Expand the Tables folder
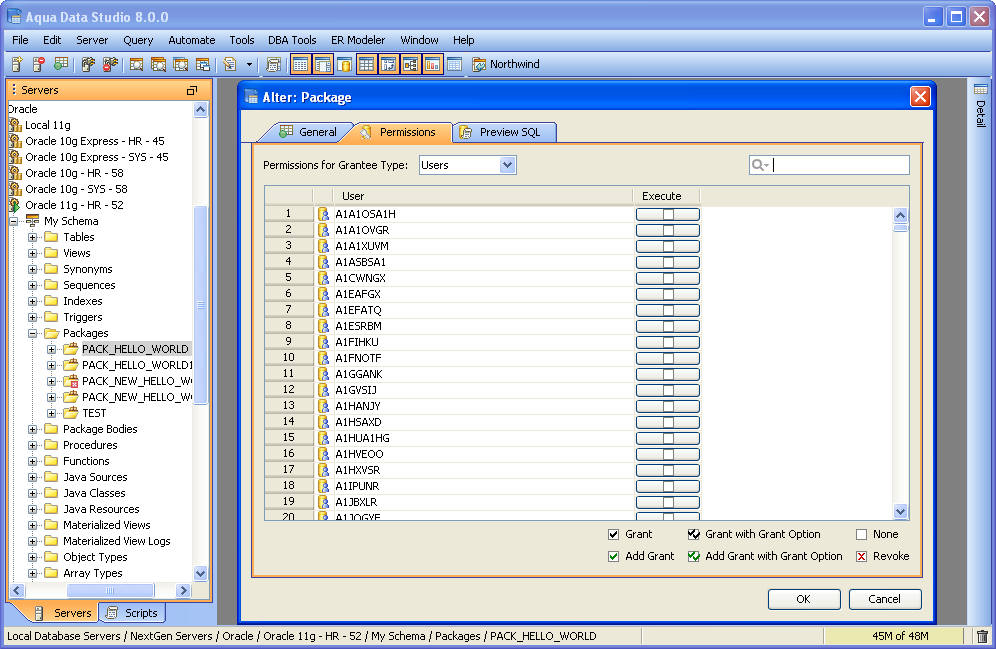 [32, 238]
